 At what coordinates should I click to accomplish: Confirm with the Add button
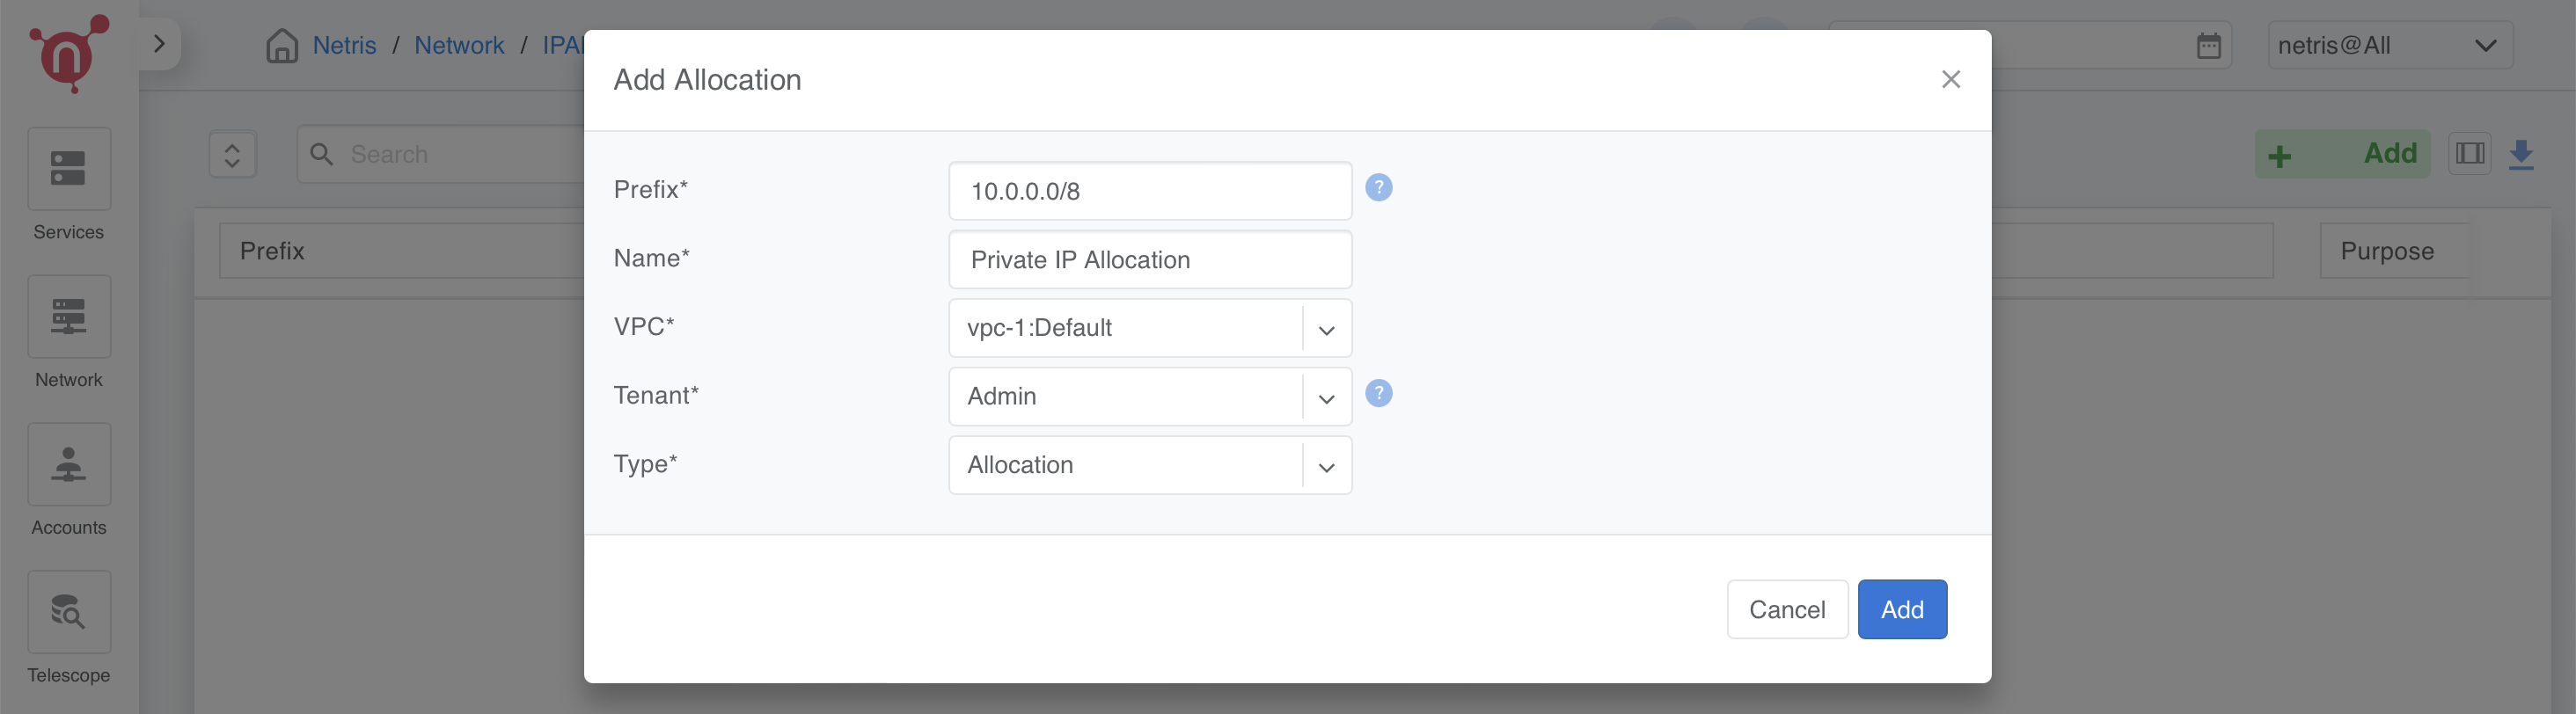1902,609
